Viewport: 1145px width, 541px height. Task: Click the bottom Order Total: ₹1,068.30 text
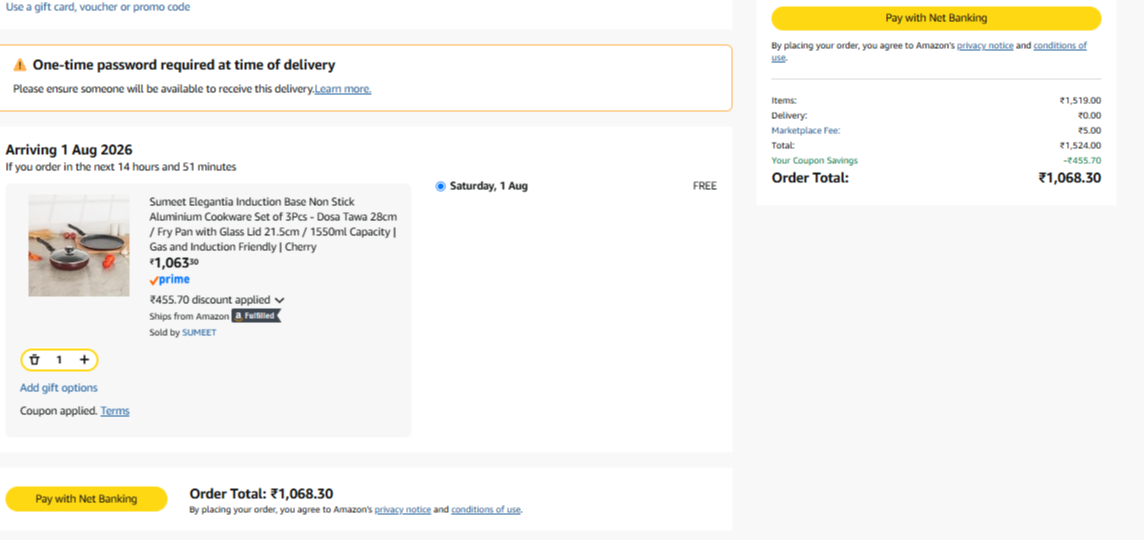pyautogui.click(x=261, y=494)
